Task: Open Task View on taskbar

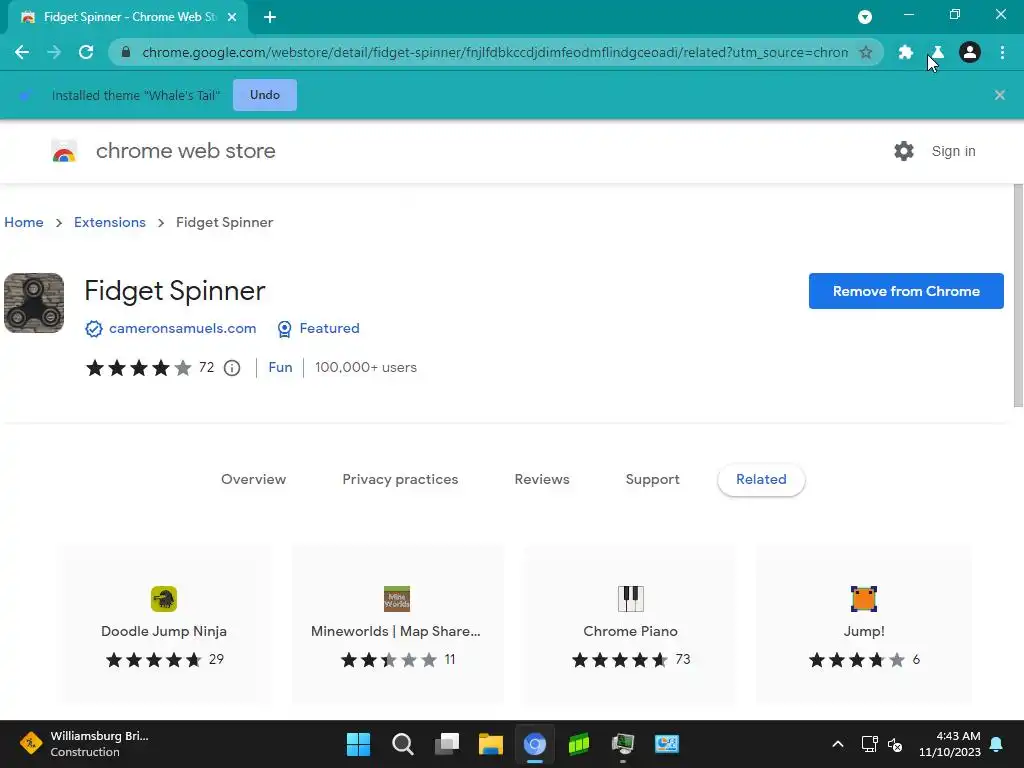Action: click(447, 744)
